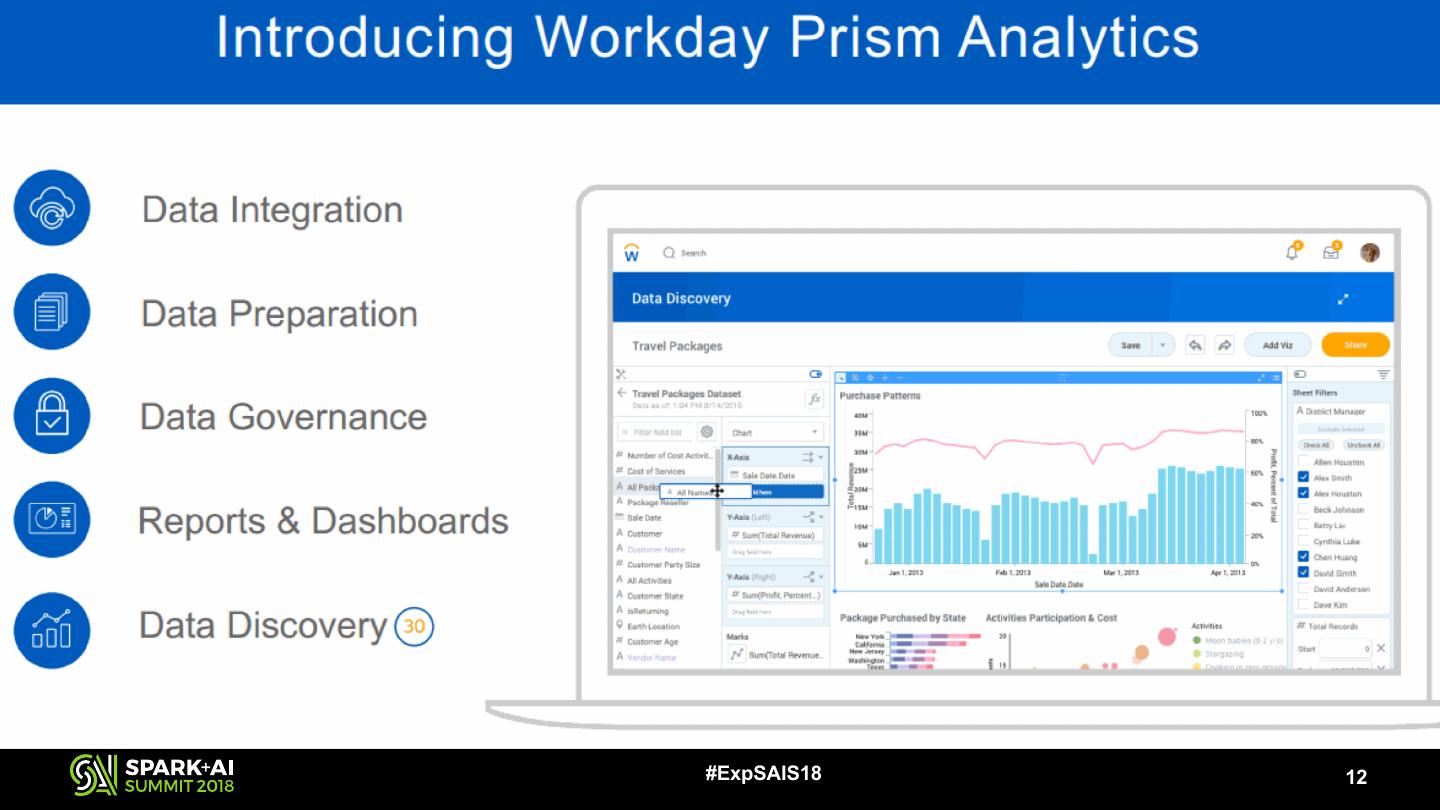Uncheck the Chen Huang filter box

pos(1303,557)
